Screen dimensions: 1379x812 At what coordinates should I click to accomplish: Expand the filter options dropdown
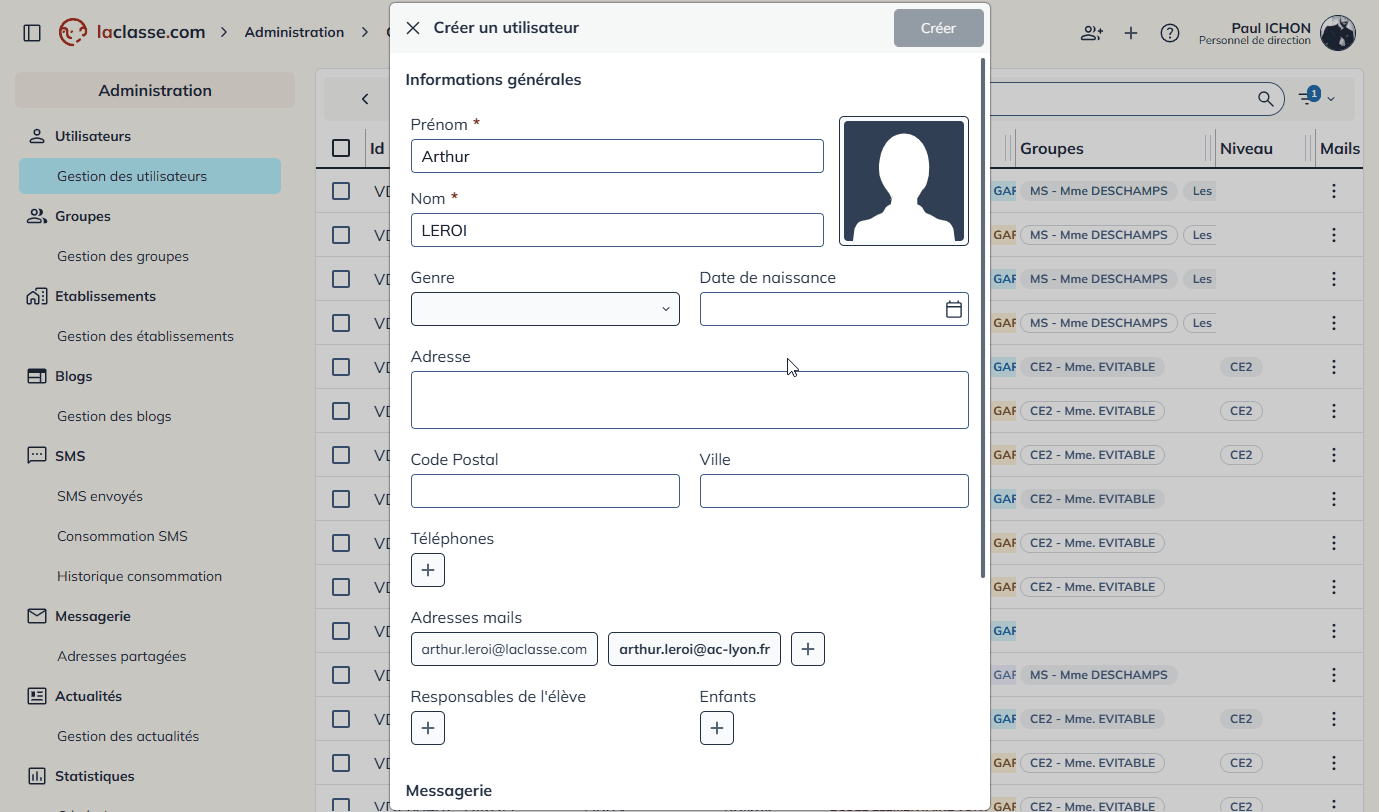1317,98
